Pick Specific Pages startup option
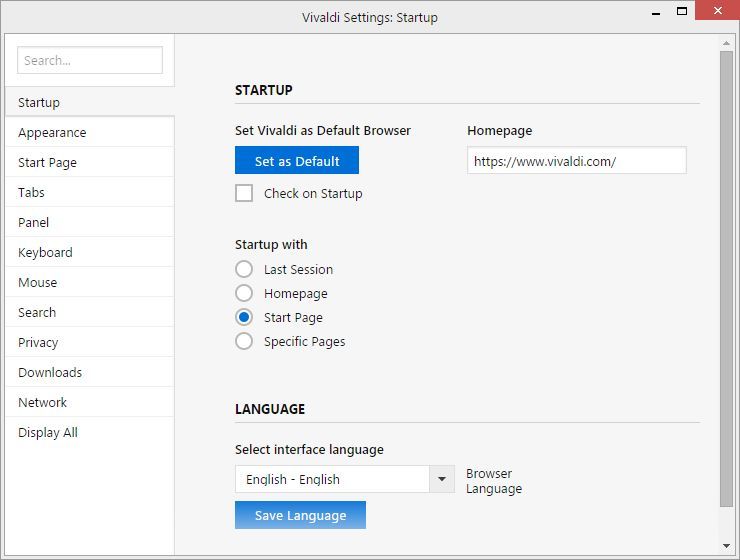Viewport: 740px width, 560px height. 244,341
